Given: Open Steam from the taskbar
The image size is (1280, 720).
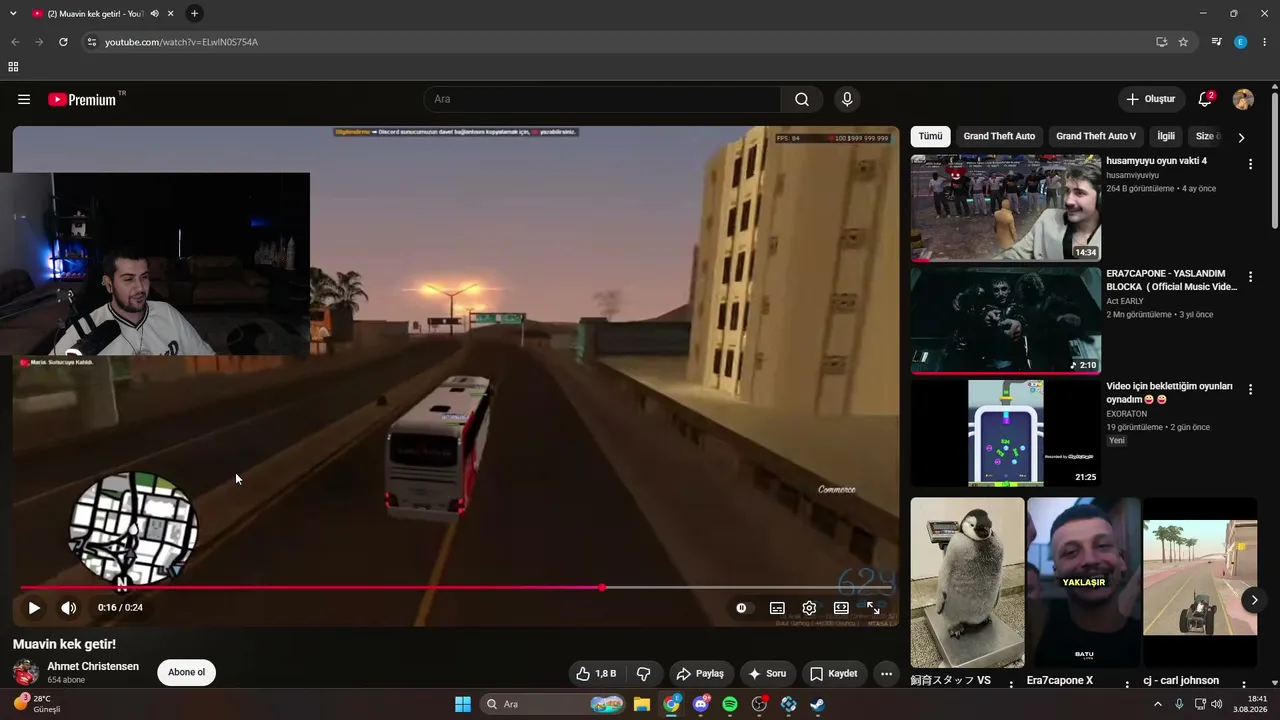Looking at the screenshot, I should (x=817, y=704).
